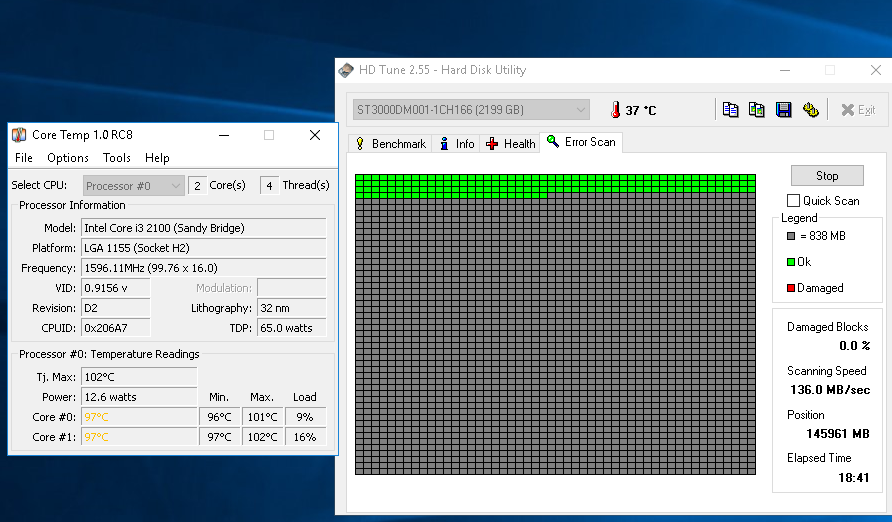Open HD Tune options via tools icon

811,110
